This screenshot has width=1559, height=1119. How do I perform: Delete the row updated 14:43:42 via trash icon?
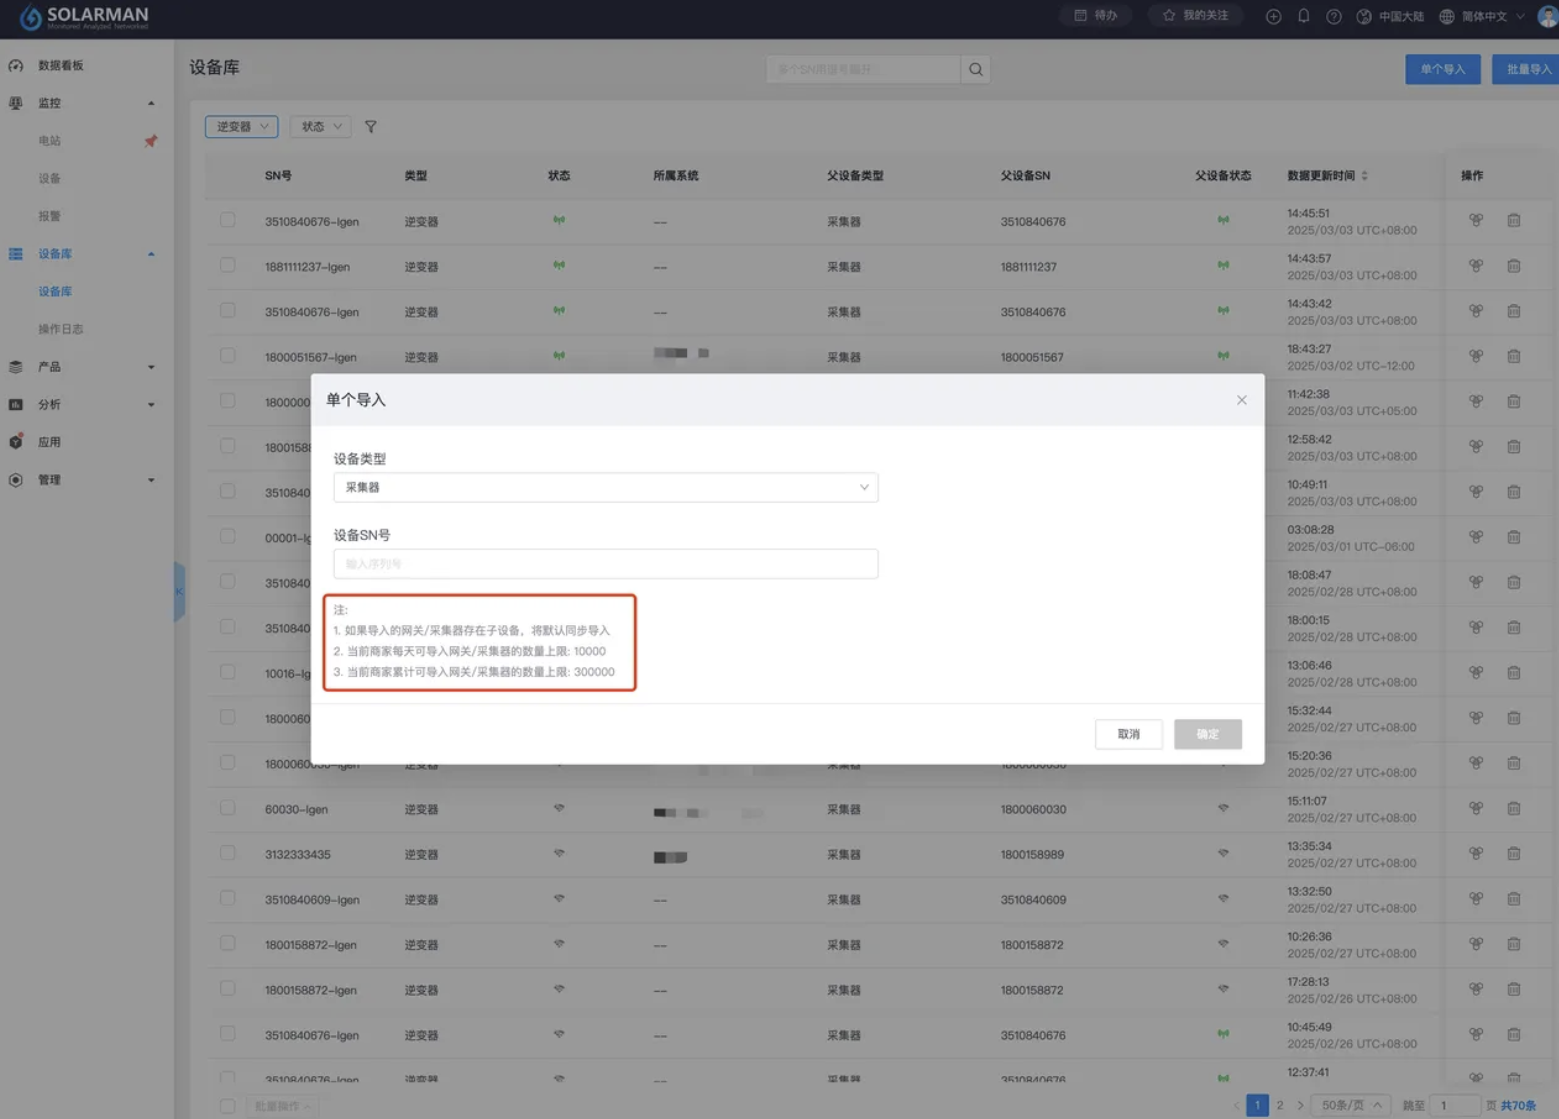(x=1514, y=311)
